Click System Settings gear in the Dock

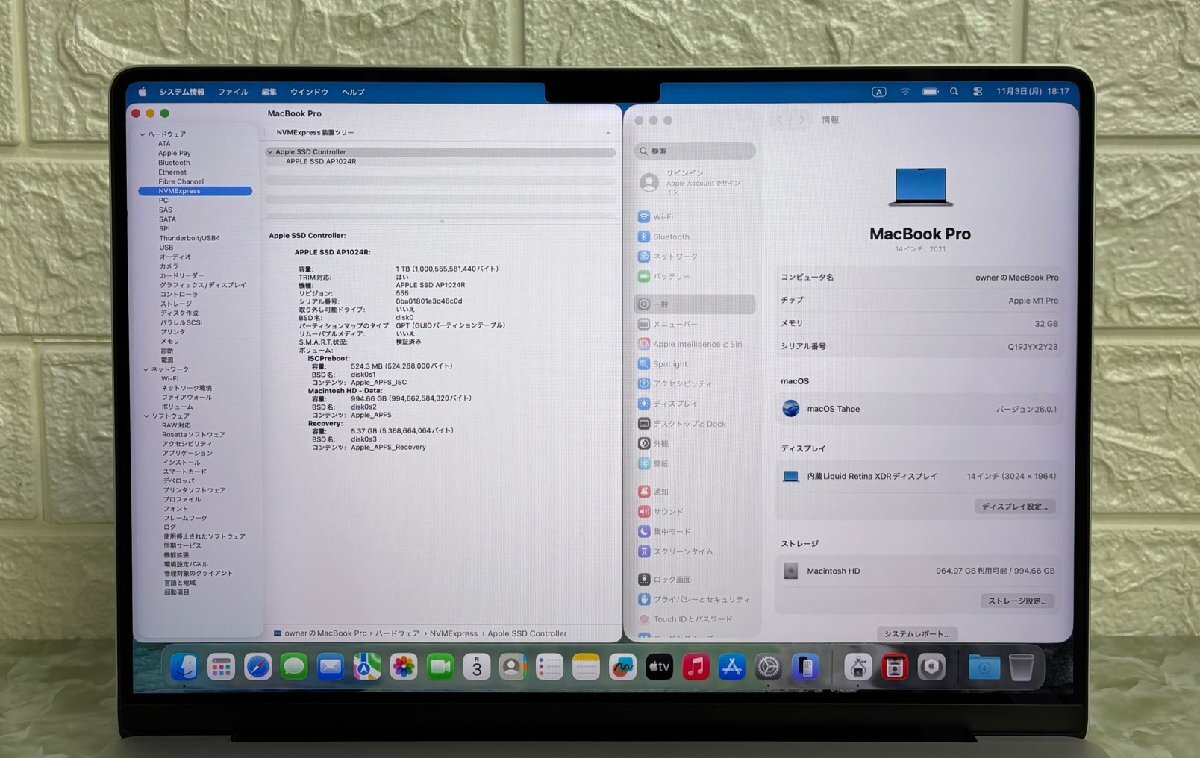768,667
